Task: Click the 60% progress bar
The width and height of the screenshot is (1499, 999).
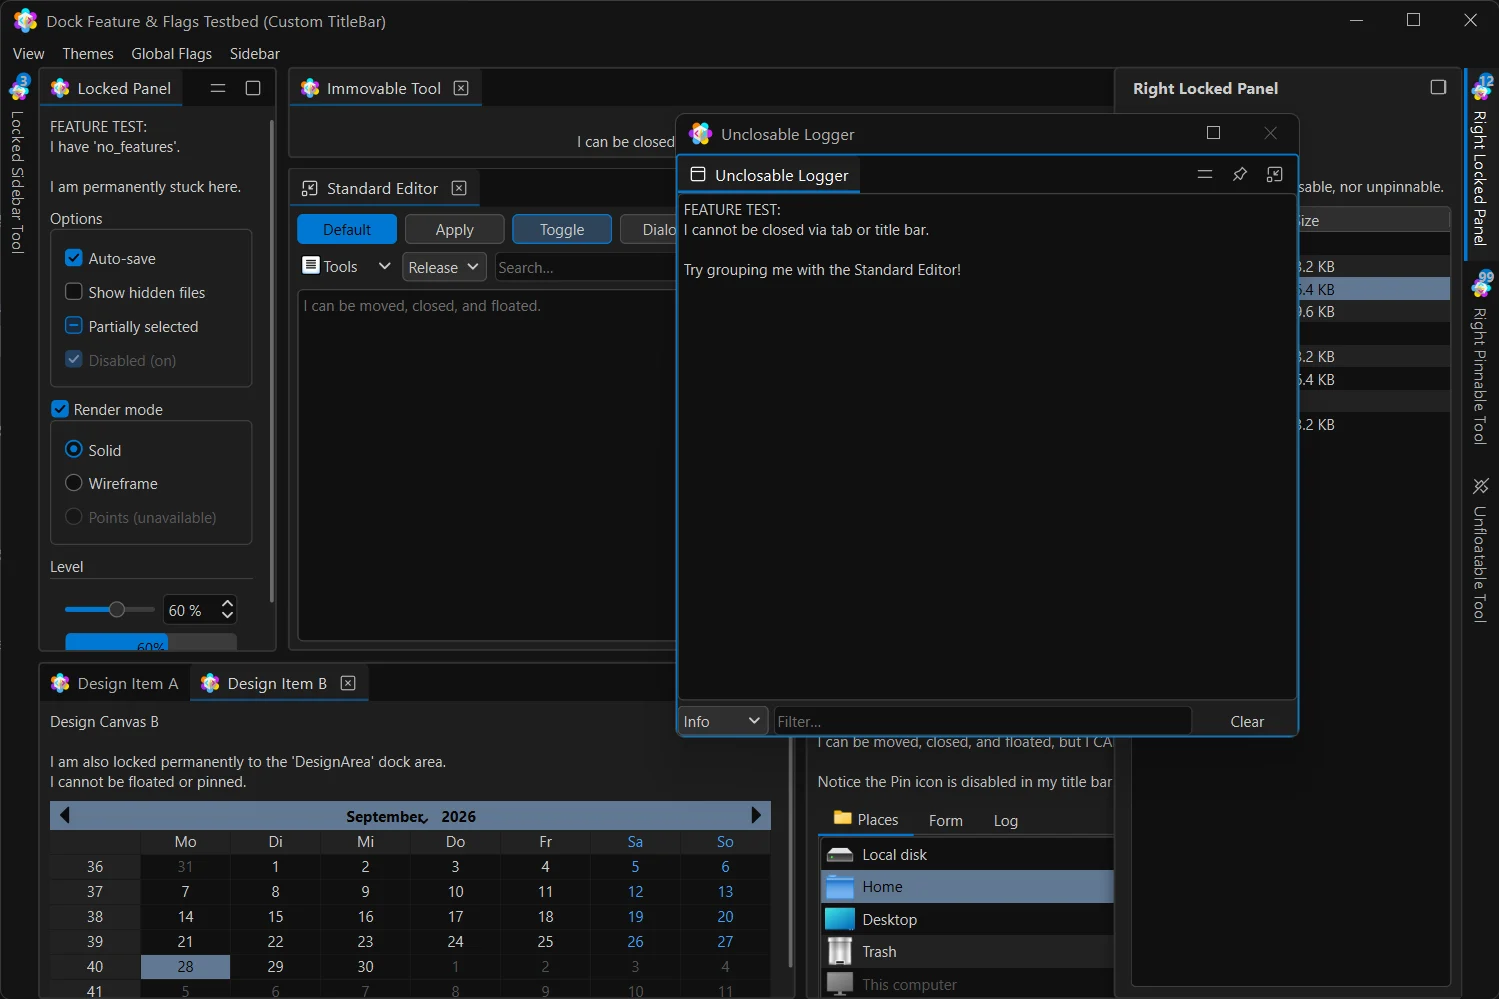Action: (x=151, y=642)
